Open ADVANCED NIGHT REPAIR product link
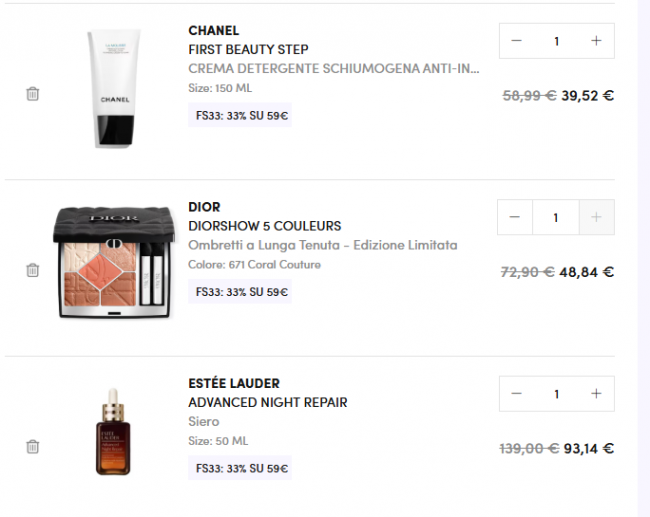 (x=268, y=403)
